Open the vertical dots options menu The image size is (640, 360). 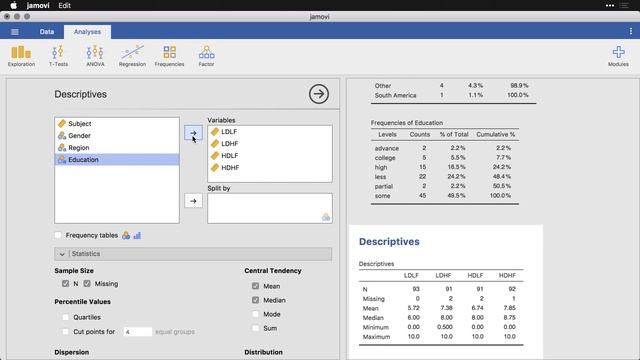(631, 31)
